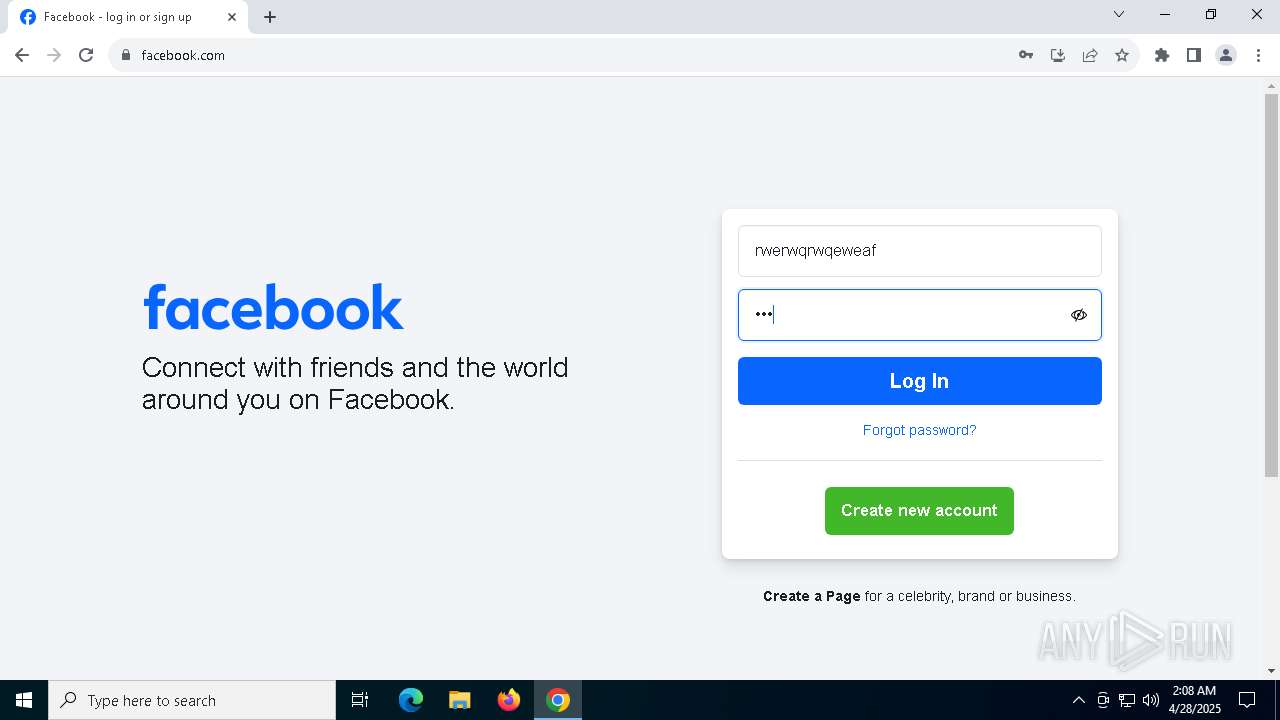
Task: Toggle the Chrome side panel icon
Action: (1194, 55)
